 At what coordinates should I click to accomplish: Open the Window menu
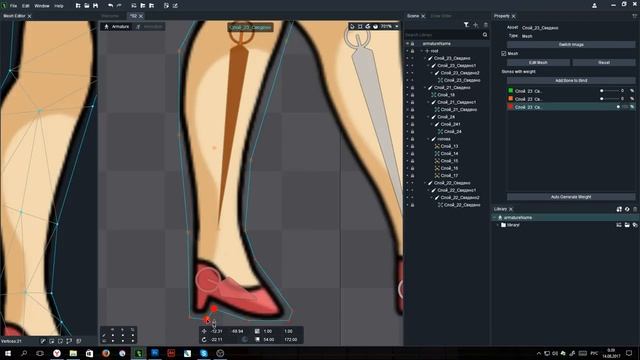click(42, 6)
